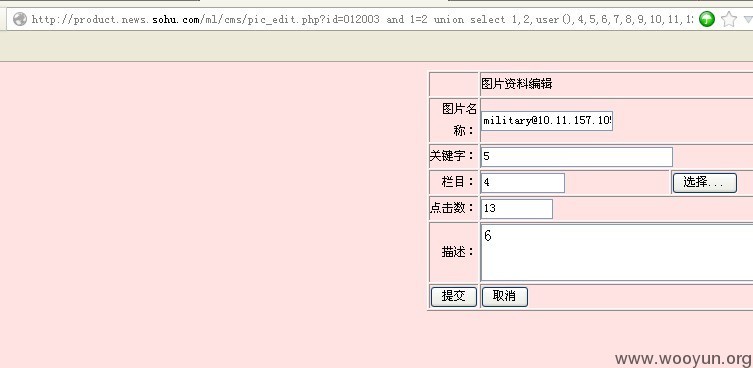Screen dimensions: 753x368
Task: Cancel editing with 取消 button
Action: click(x=505, y=297)
